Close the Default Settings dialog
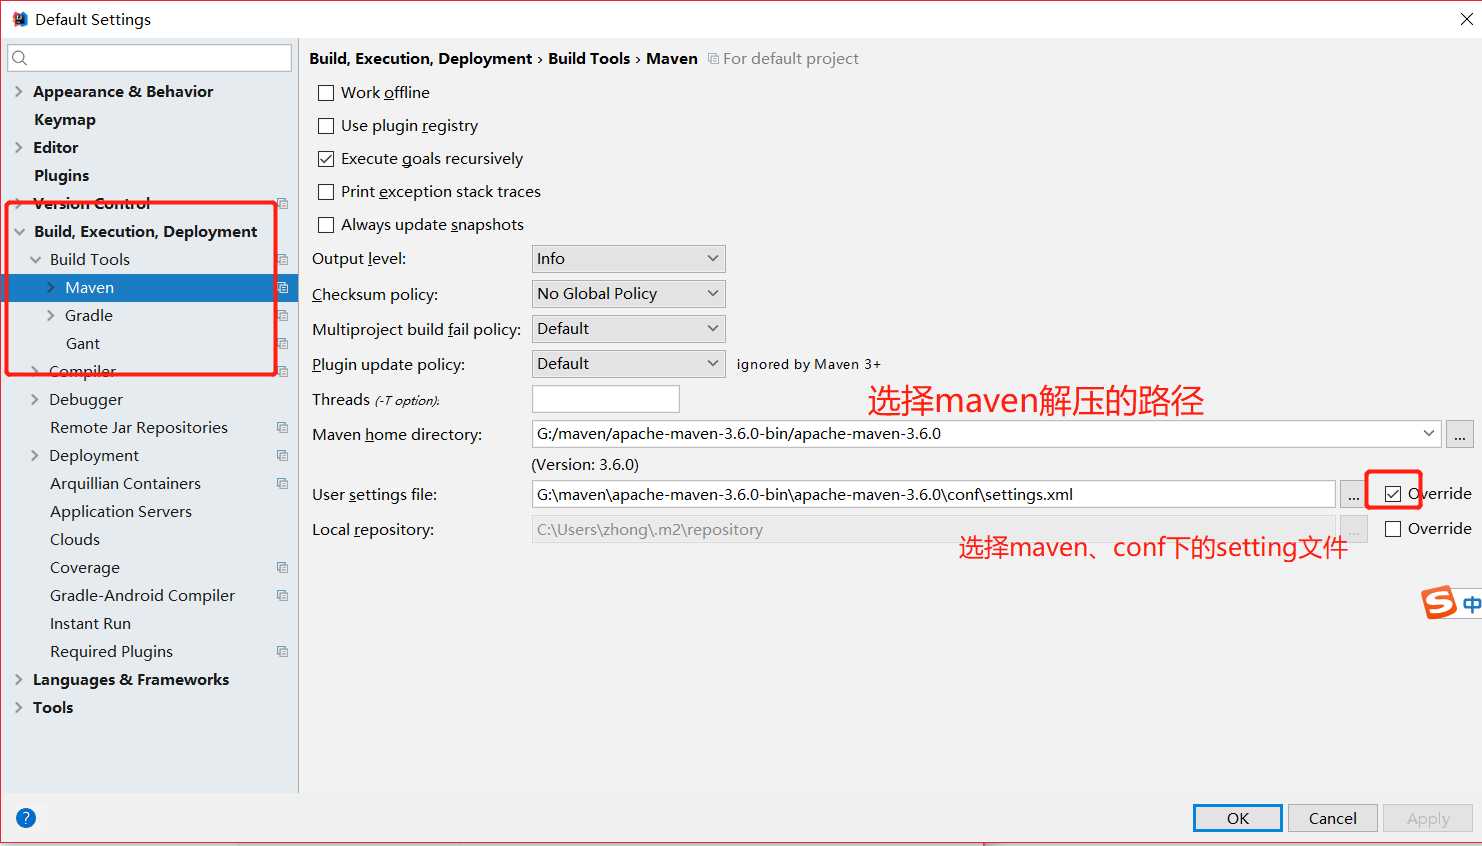Screen dimensions: 1482x846 [1466, 19]
